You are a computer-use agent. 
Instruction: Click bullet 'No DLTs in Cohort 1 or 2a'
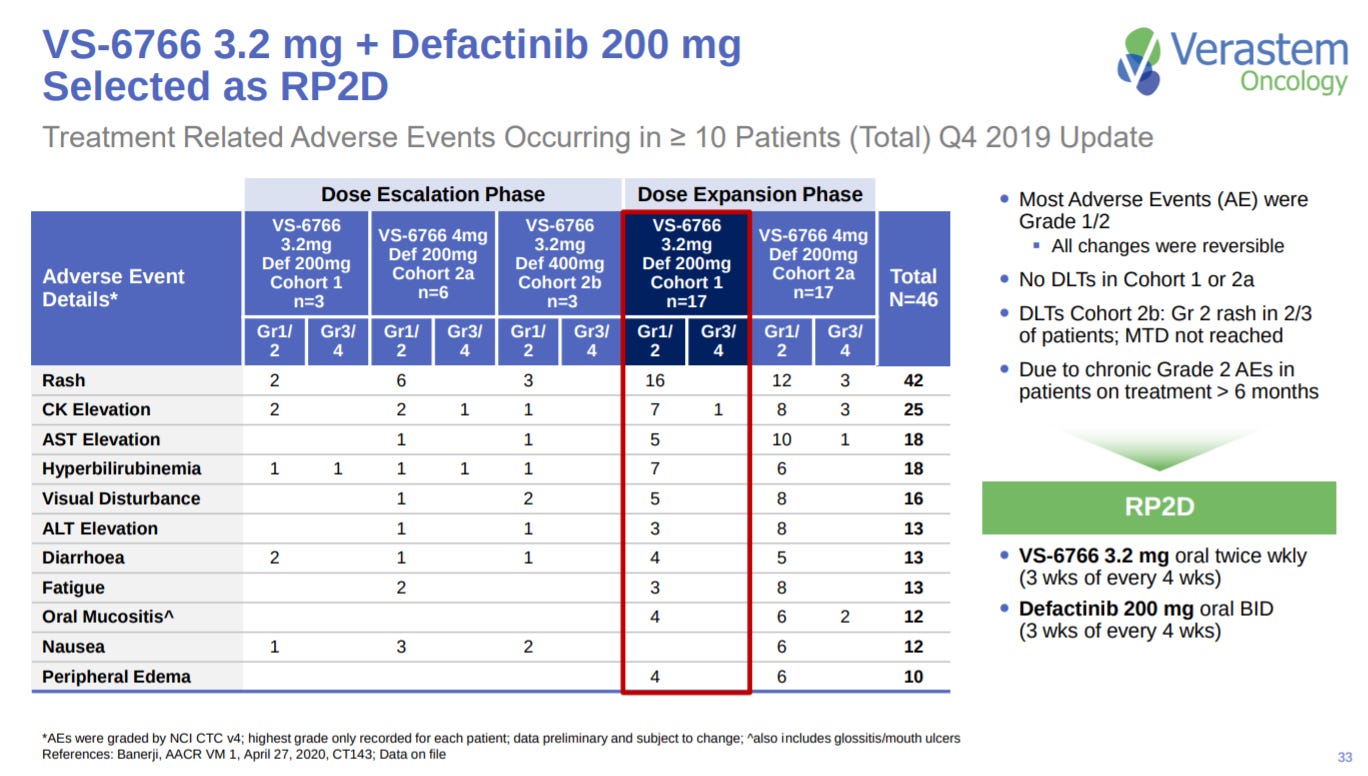click(1127, 280)
